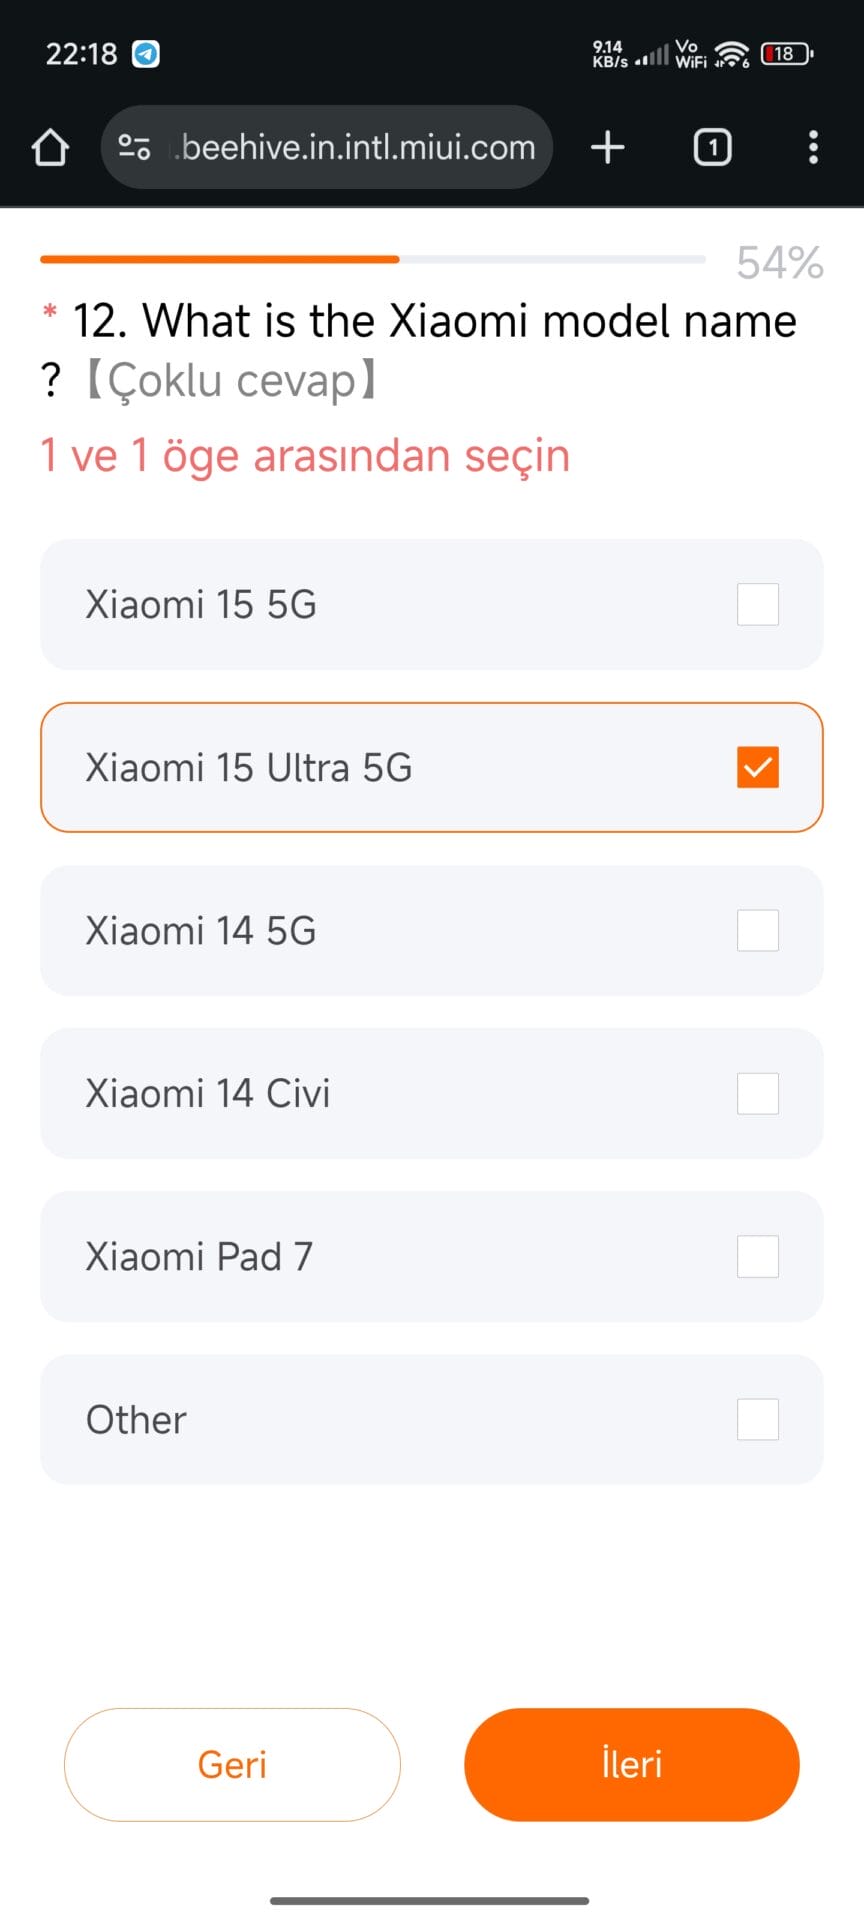Select the Xiaomi 14 Civi checkbox

(x=757, y=1094)
